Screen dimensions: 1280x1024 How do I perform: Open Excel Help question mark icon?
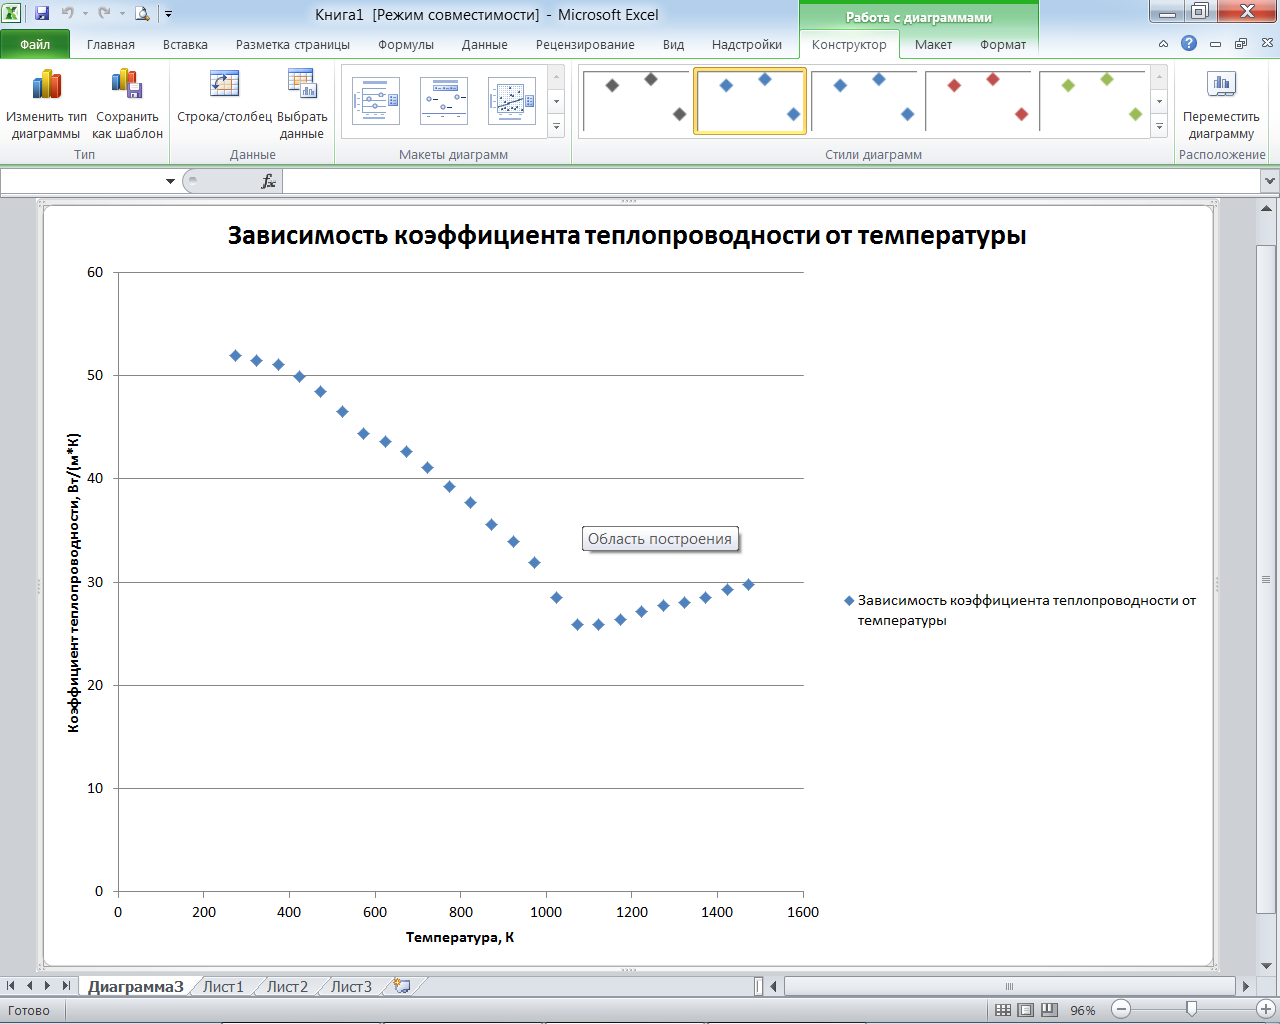click(x=1188, y=44)
